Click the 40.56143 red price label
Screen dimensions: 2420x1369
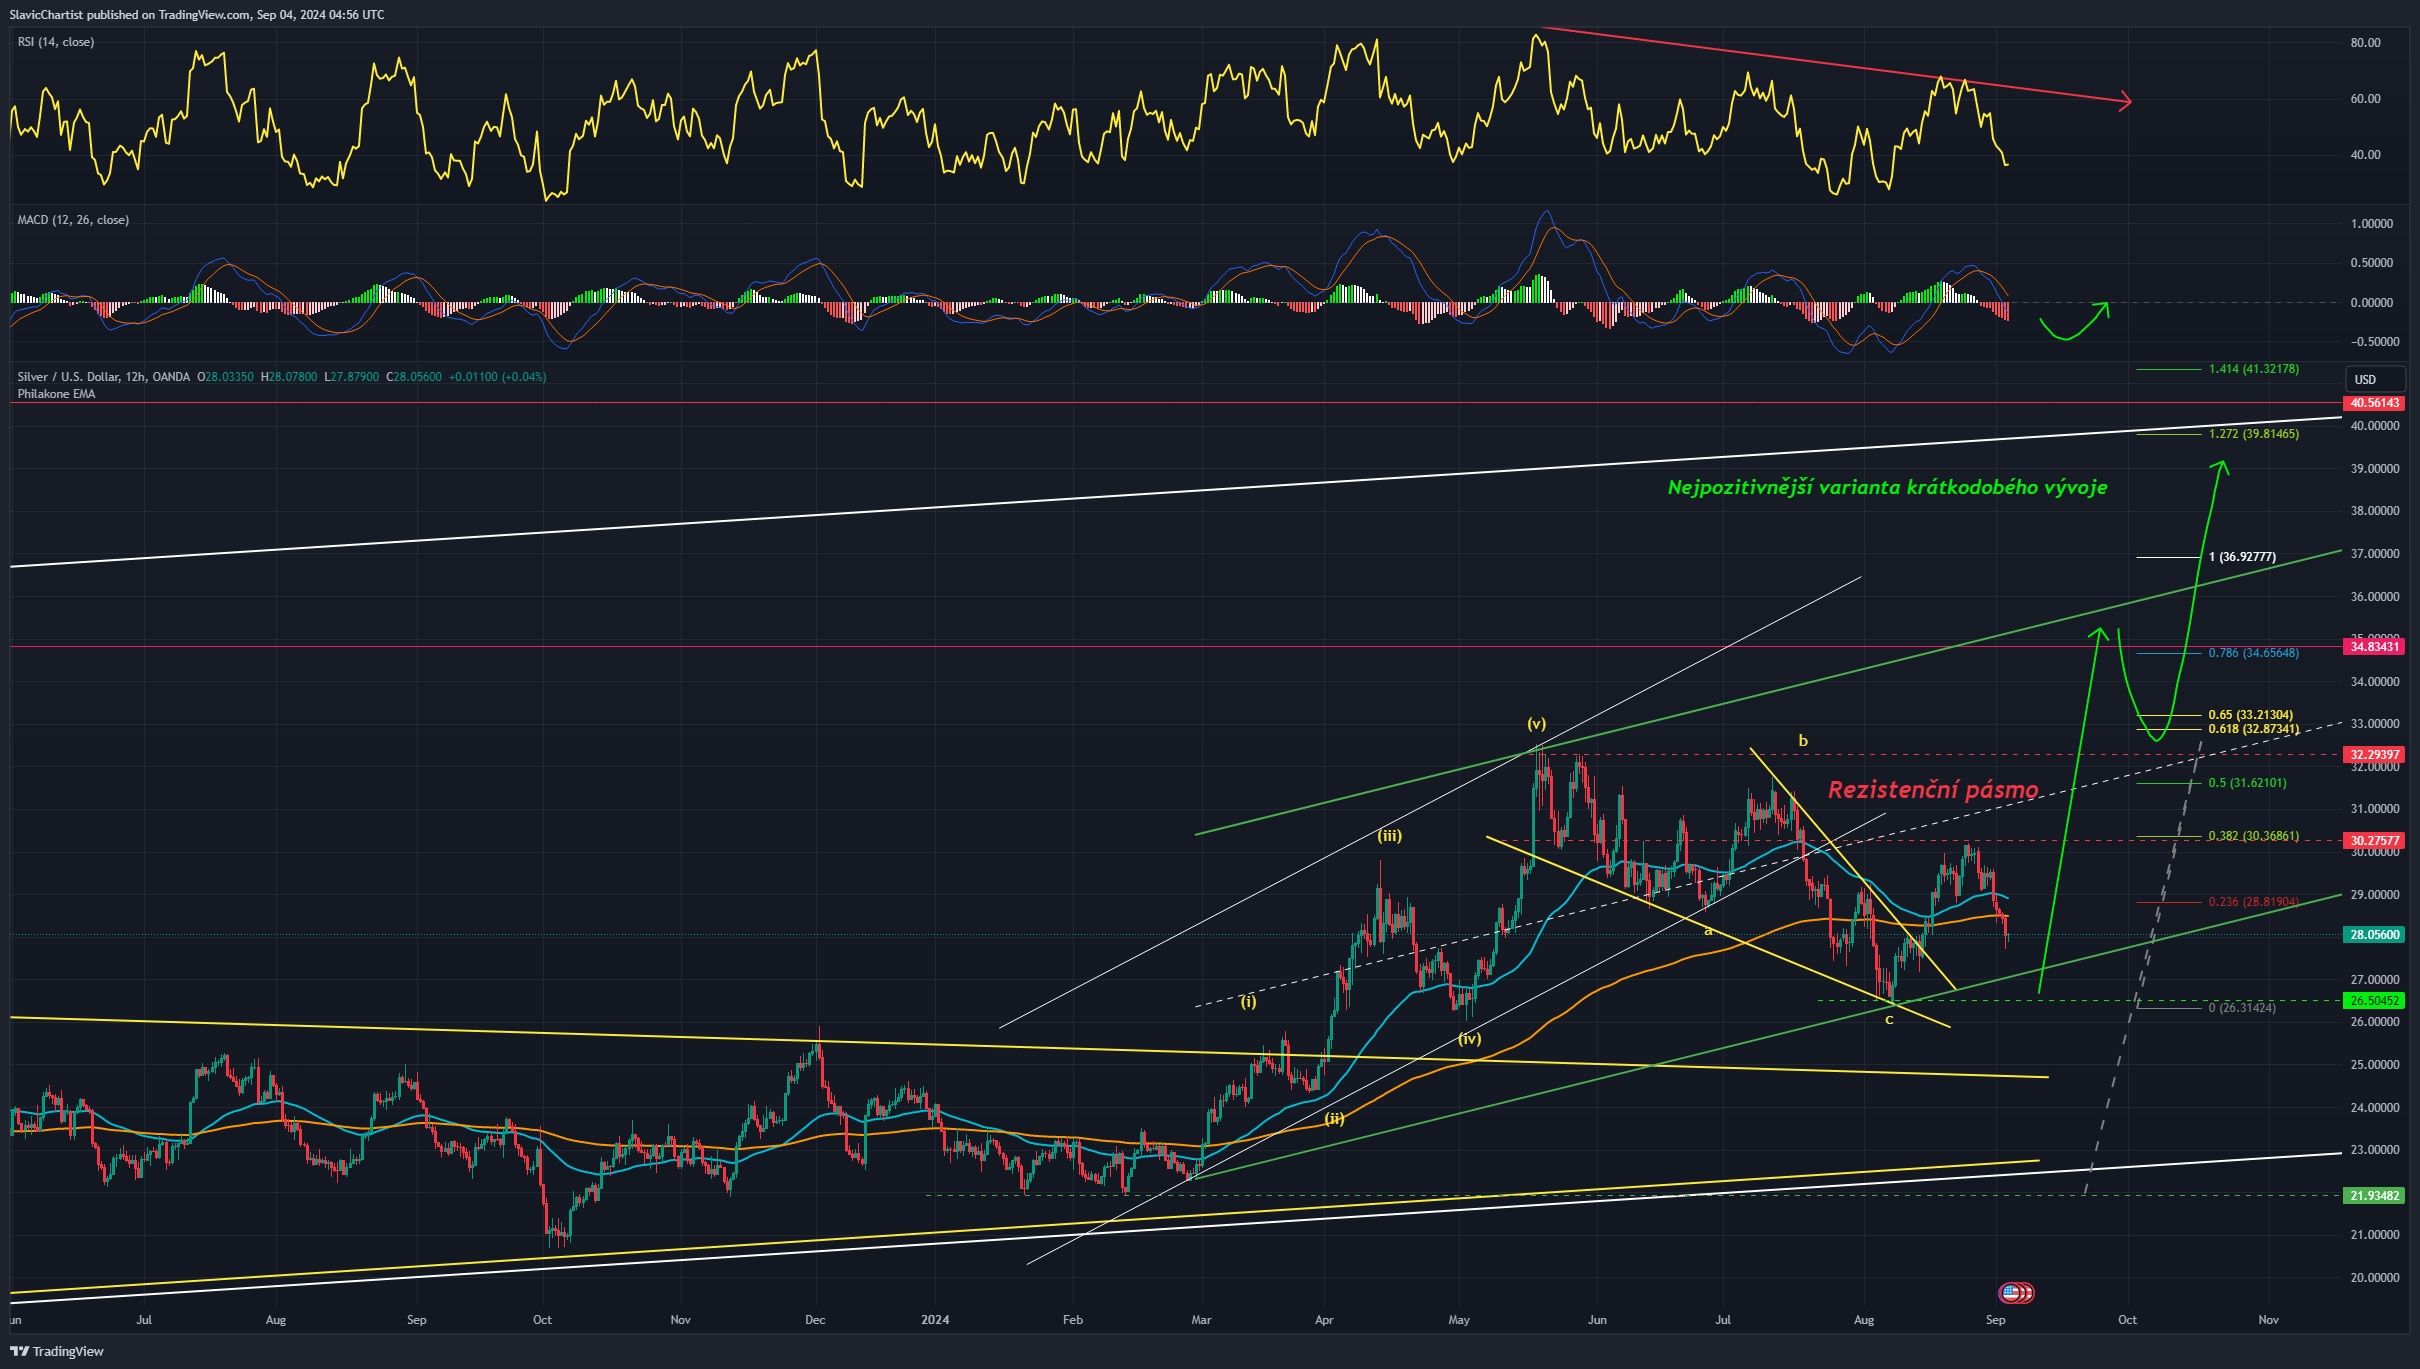click(x=2374, y=403)
